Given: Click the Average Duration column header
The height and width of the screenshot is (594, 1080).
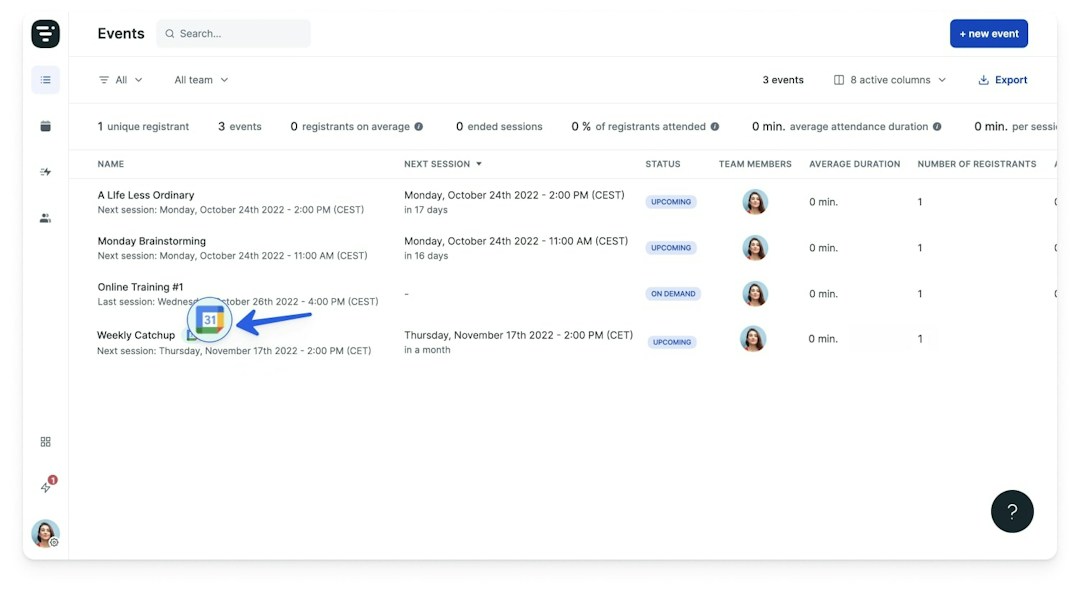Looking at the screenshot, I should (854, 164).
